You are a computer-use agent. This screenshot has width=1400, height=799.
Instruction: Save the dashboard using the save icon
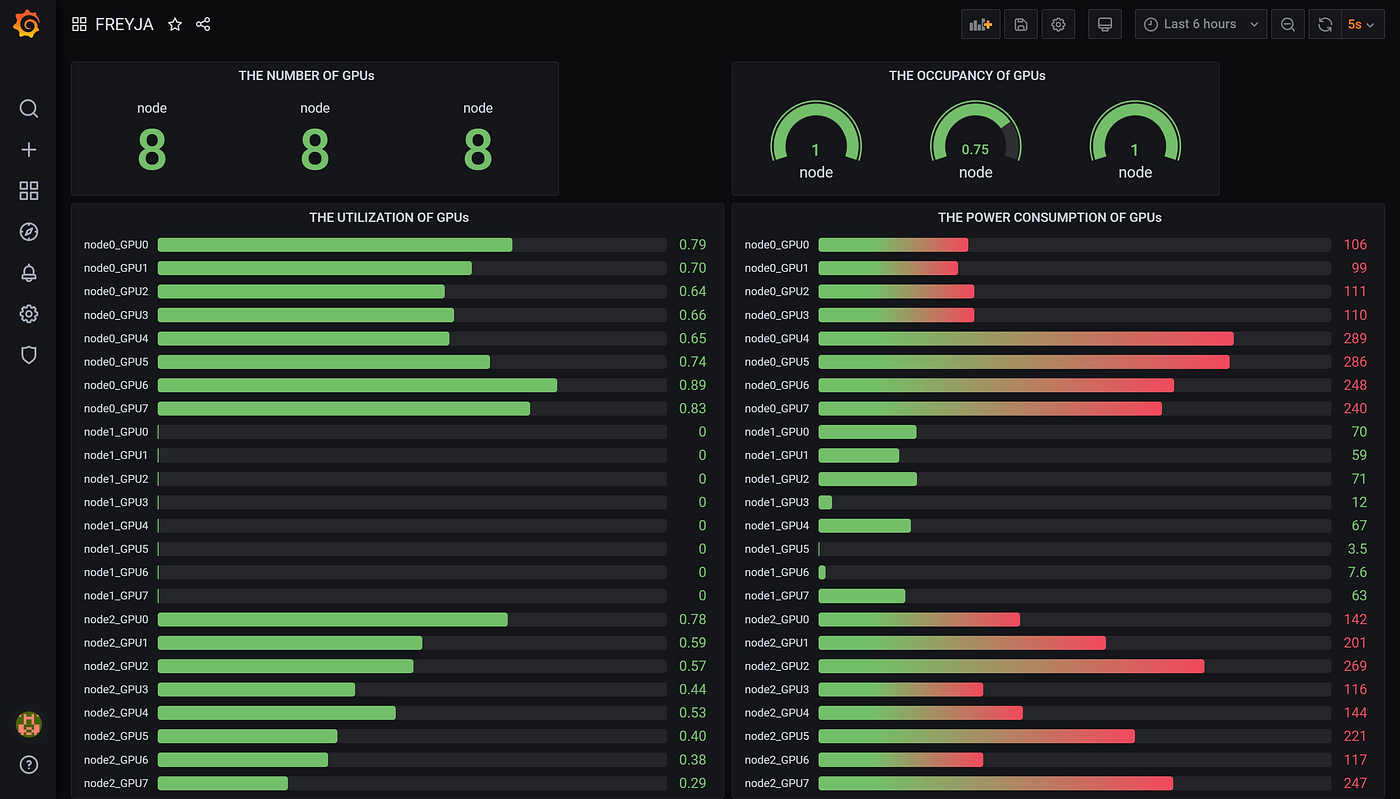click(1020, 23)
